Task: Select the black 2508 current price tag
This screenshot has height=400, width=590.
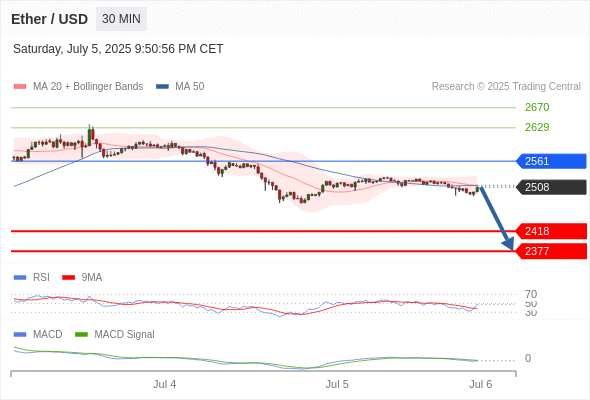Action: point(551,187)
